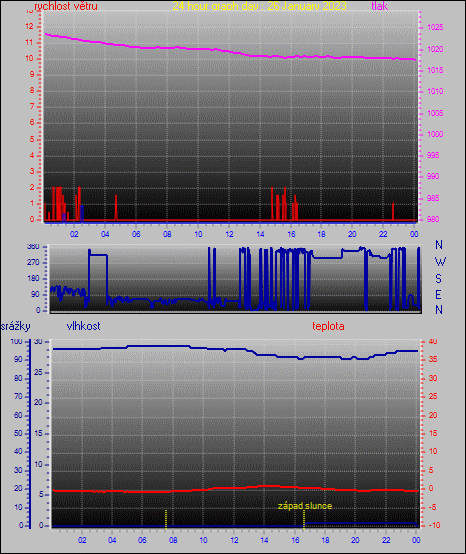Click the 'E' wind direction letter
Image resolution: width=466 pixels, height=554 pixels.
pyautogui.click(x=438, y=294)
